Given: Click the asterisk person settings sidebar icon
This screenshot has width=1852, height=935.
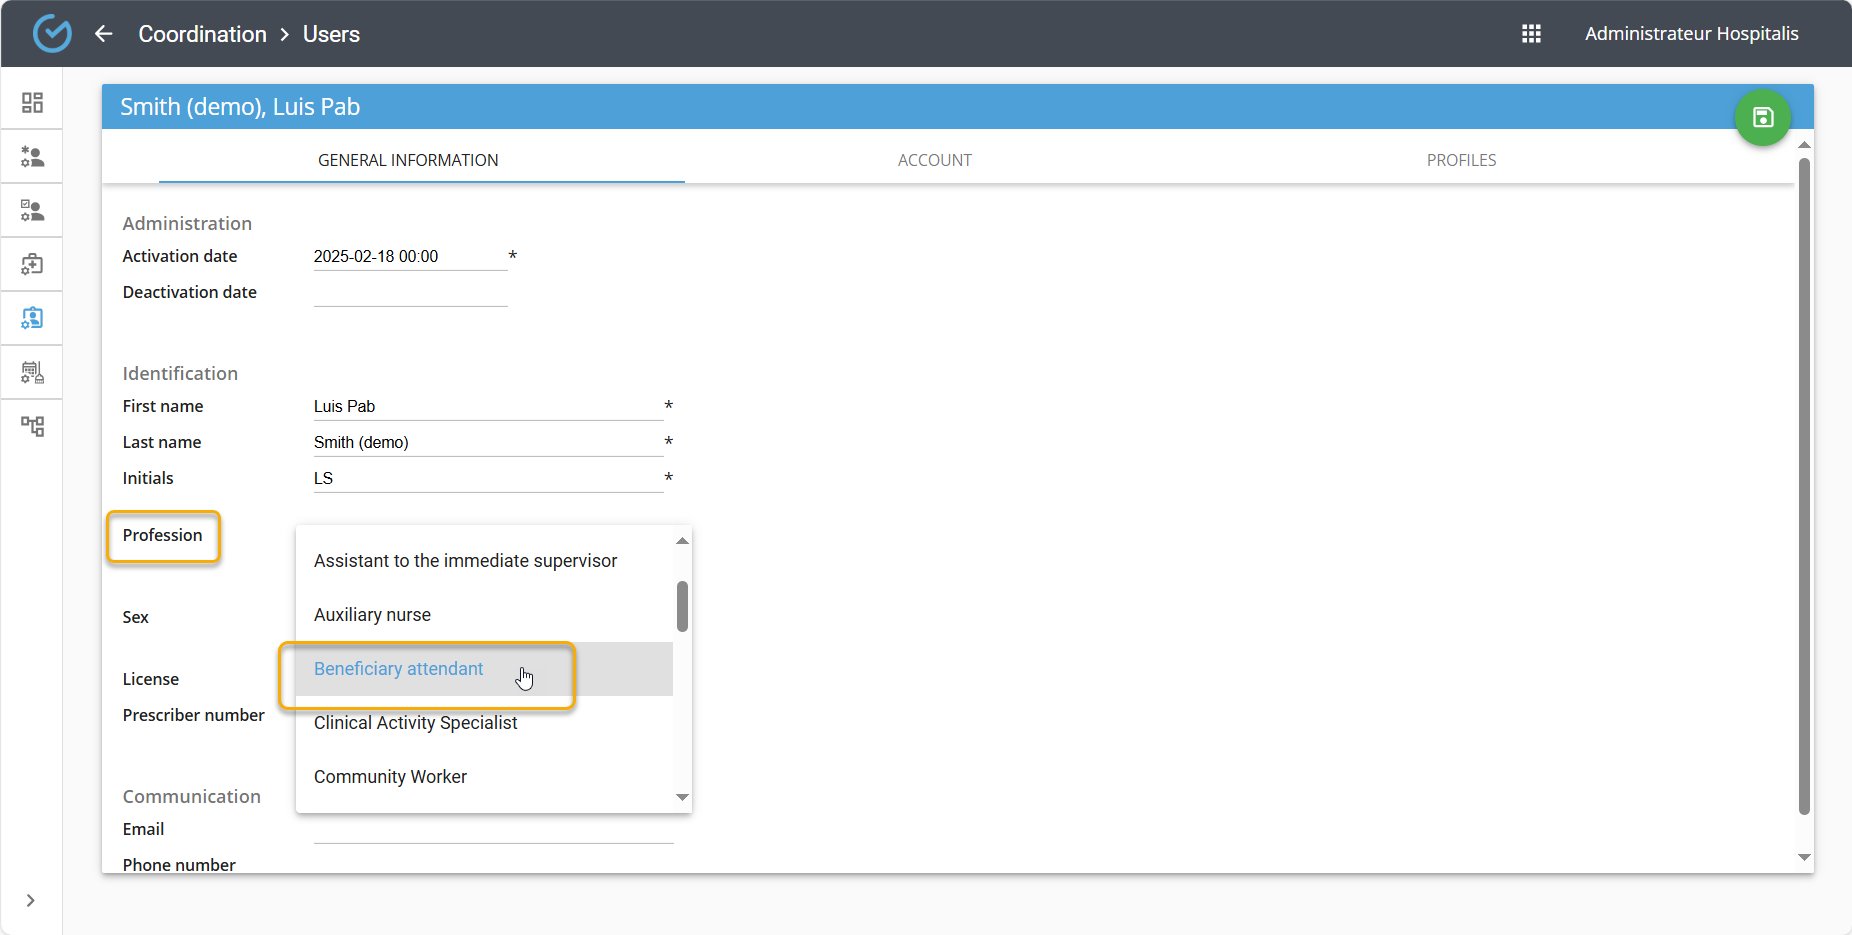Looking at the screenshot, I should click(32, 157).
